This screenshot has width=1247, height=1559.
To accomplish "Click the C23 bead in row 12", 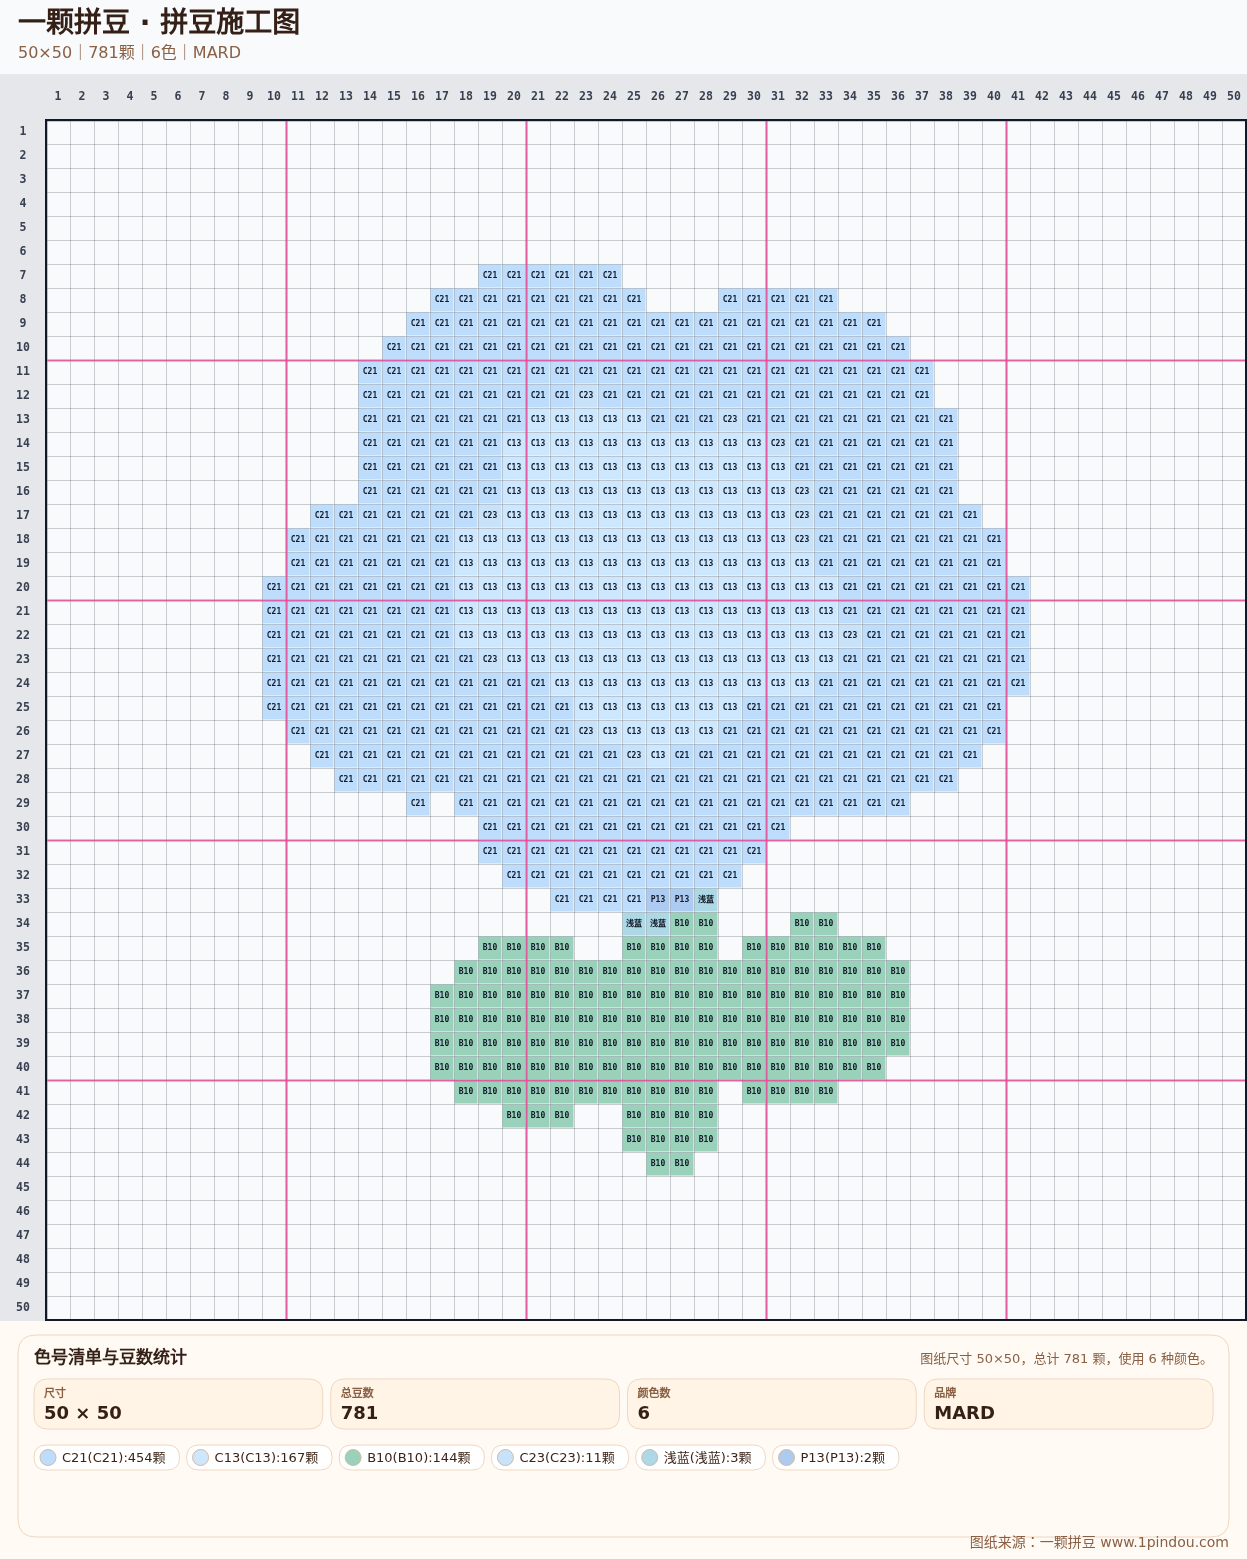I will point(586,395).
